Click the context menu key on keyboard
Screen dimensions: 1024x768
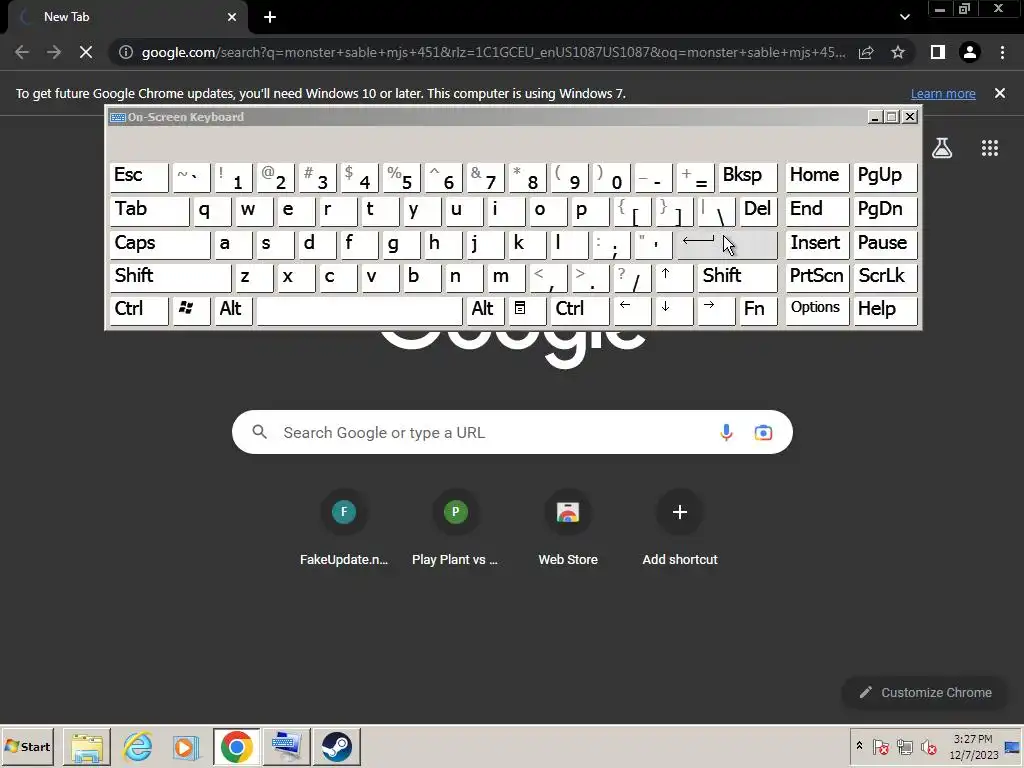coord(527,310)
